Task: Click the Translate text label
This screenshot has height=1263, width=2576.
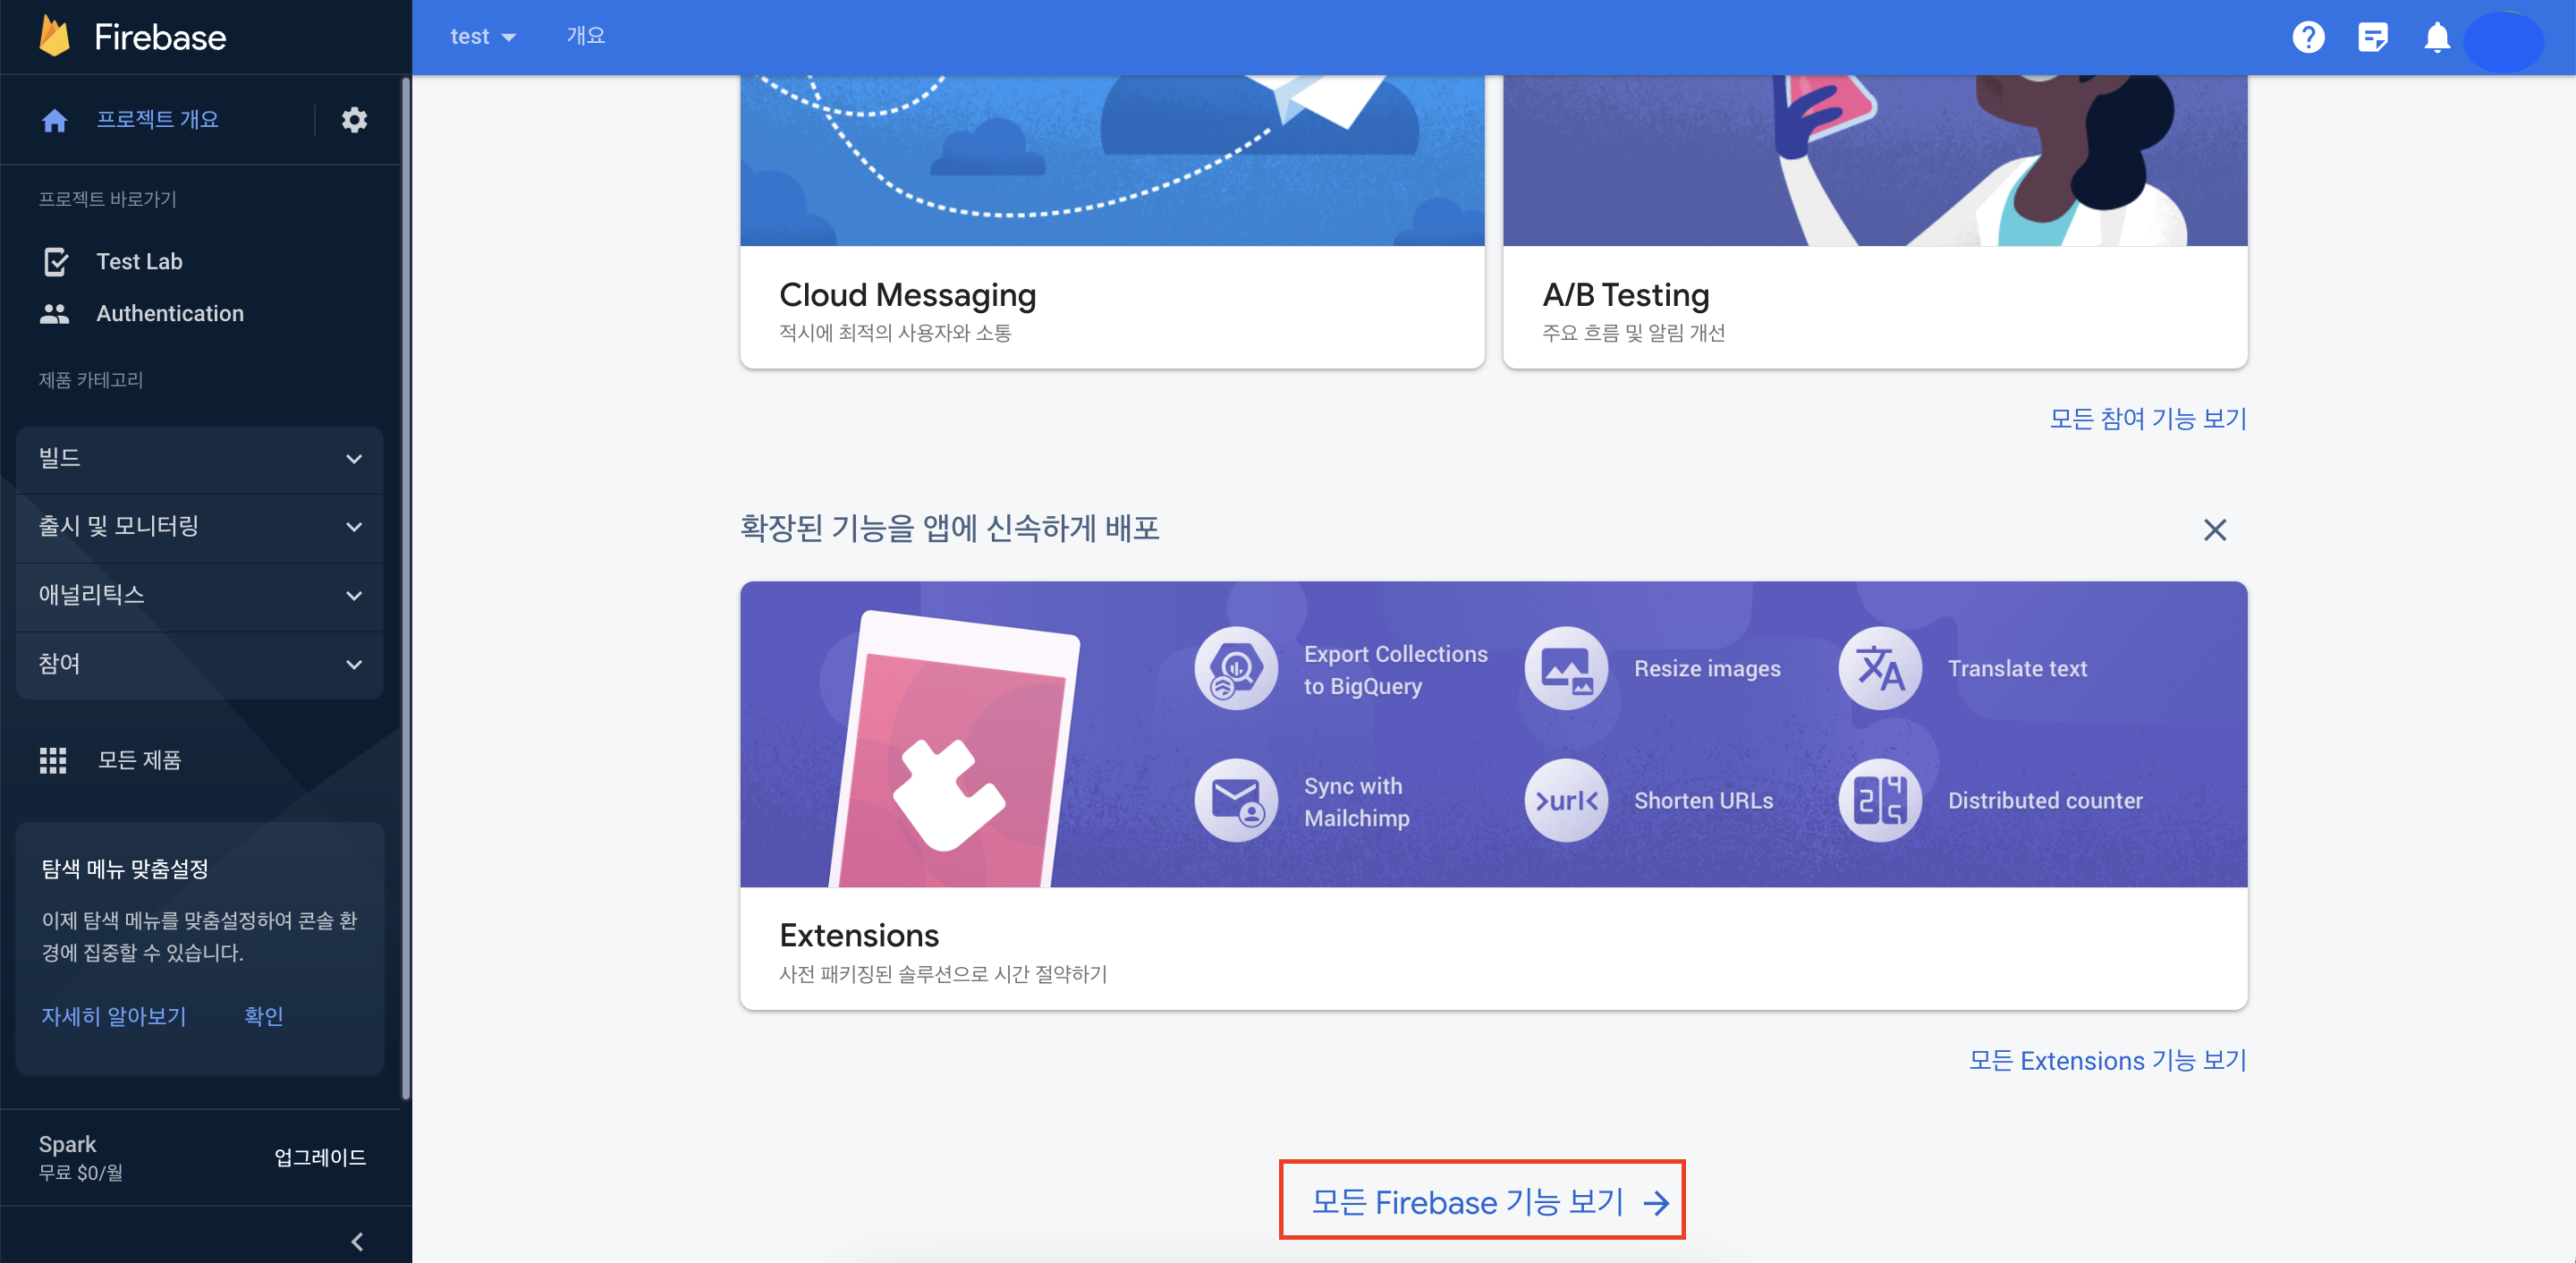Action: 2017,669
